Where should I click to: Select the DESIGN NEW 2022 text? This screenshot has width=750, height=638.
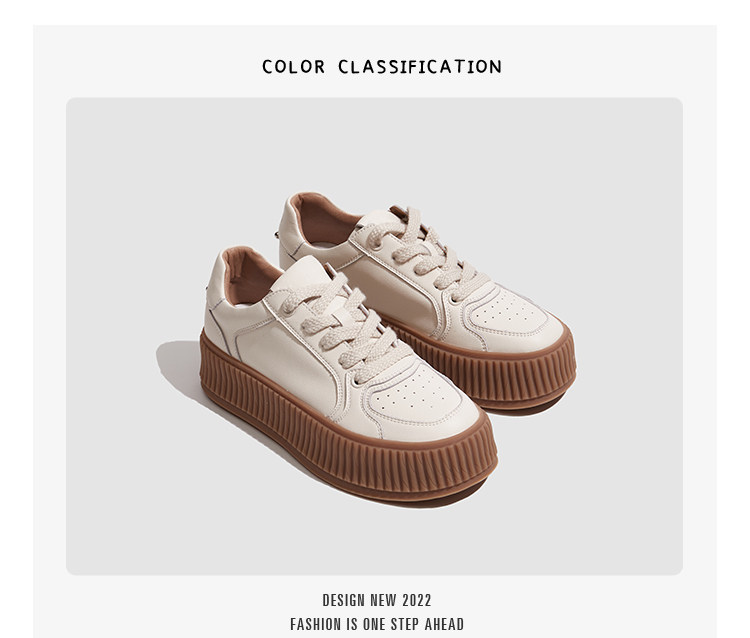coord(377,600)
